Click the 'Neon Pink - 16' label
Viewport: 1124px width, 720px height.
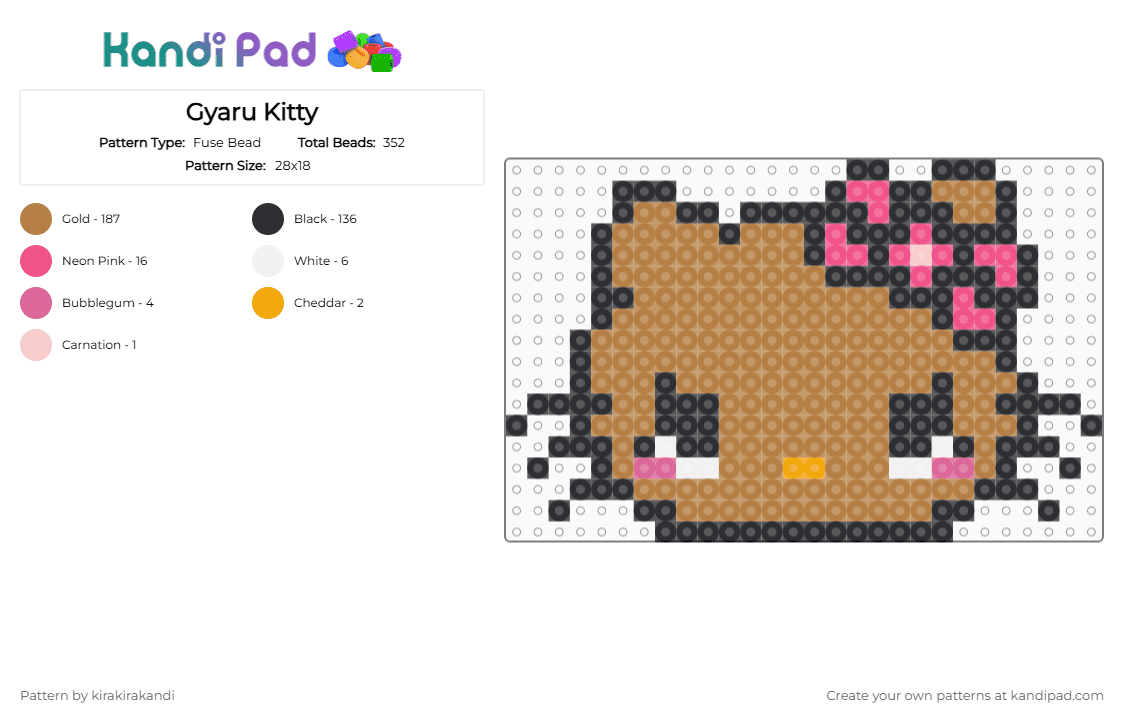[x=105, y=261]
